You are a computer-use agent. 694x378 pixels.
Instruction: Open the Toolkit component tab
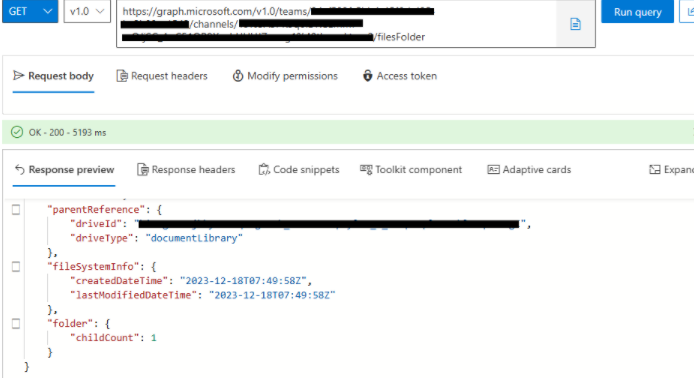click(411, 170)
